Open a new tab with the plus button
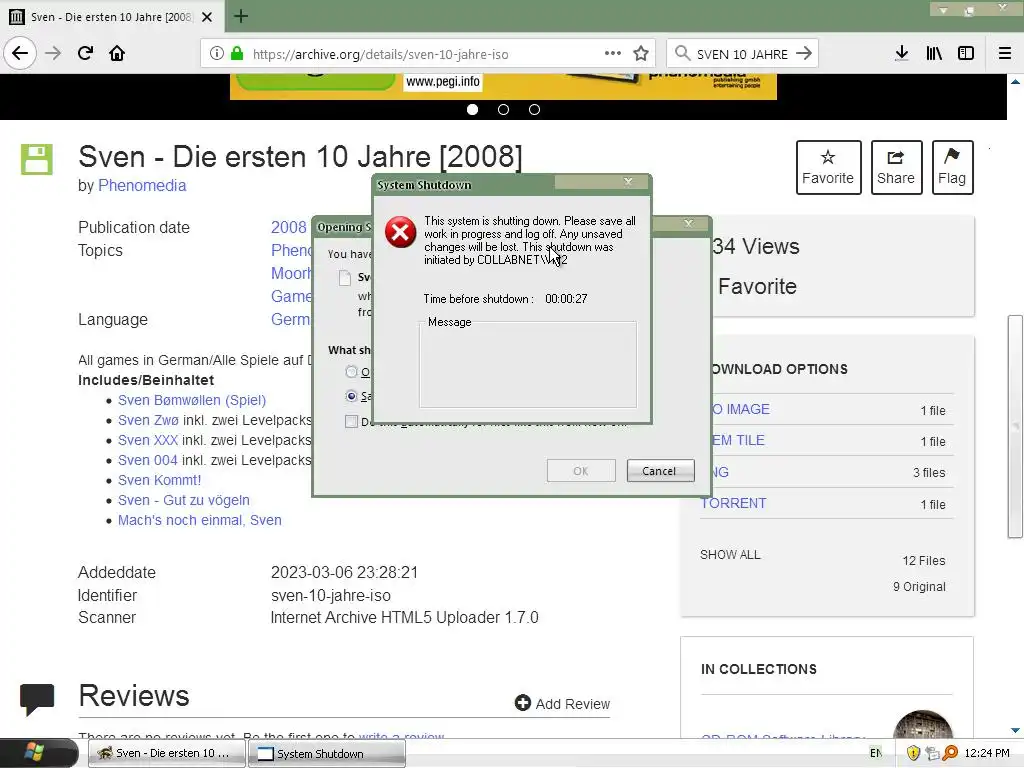Viewport: 1024px width, 768px height. tap(241, 16)
